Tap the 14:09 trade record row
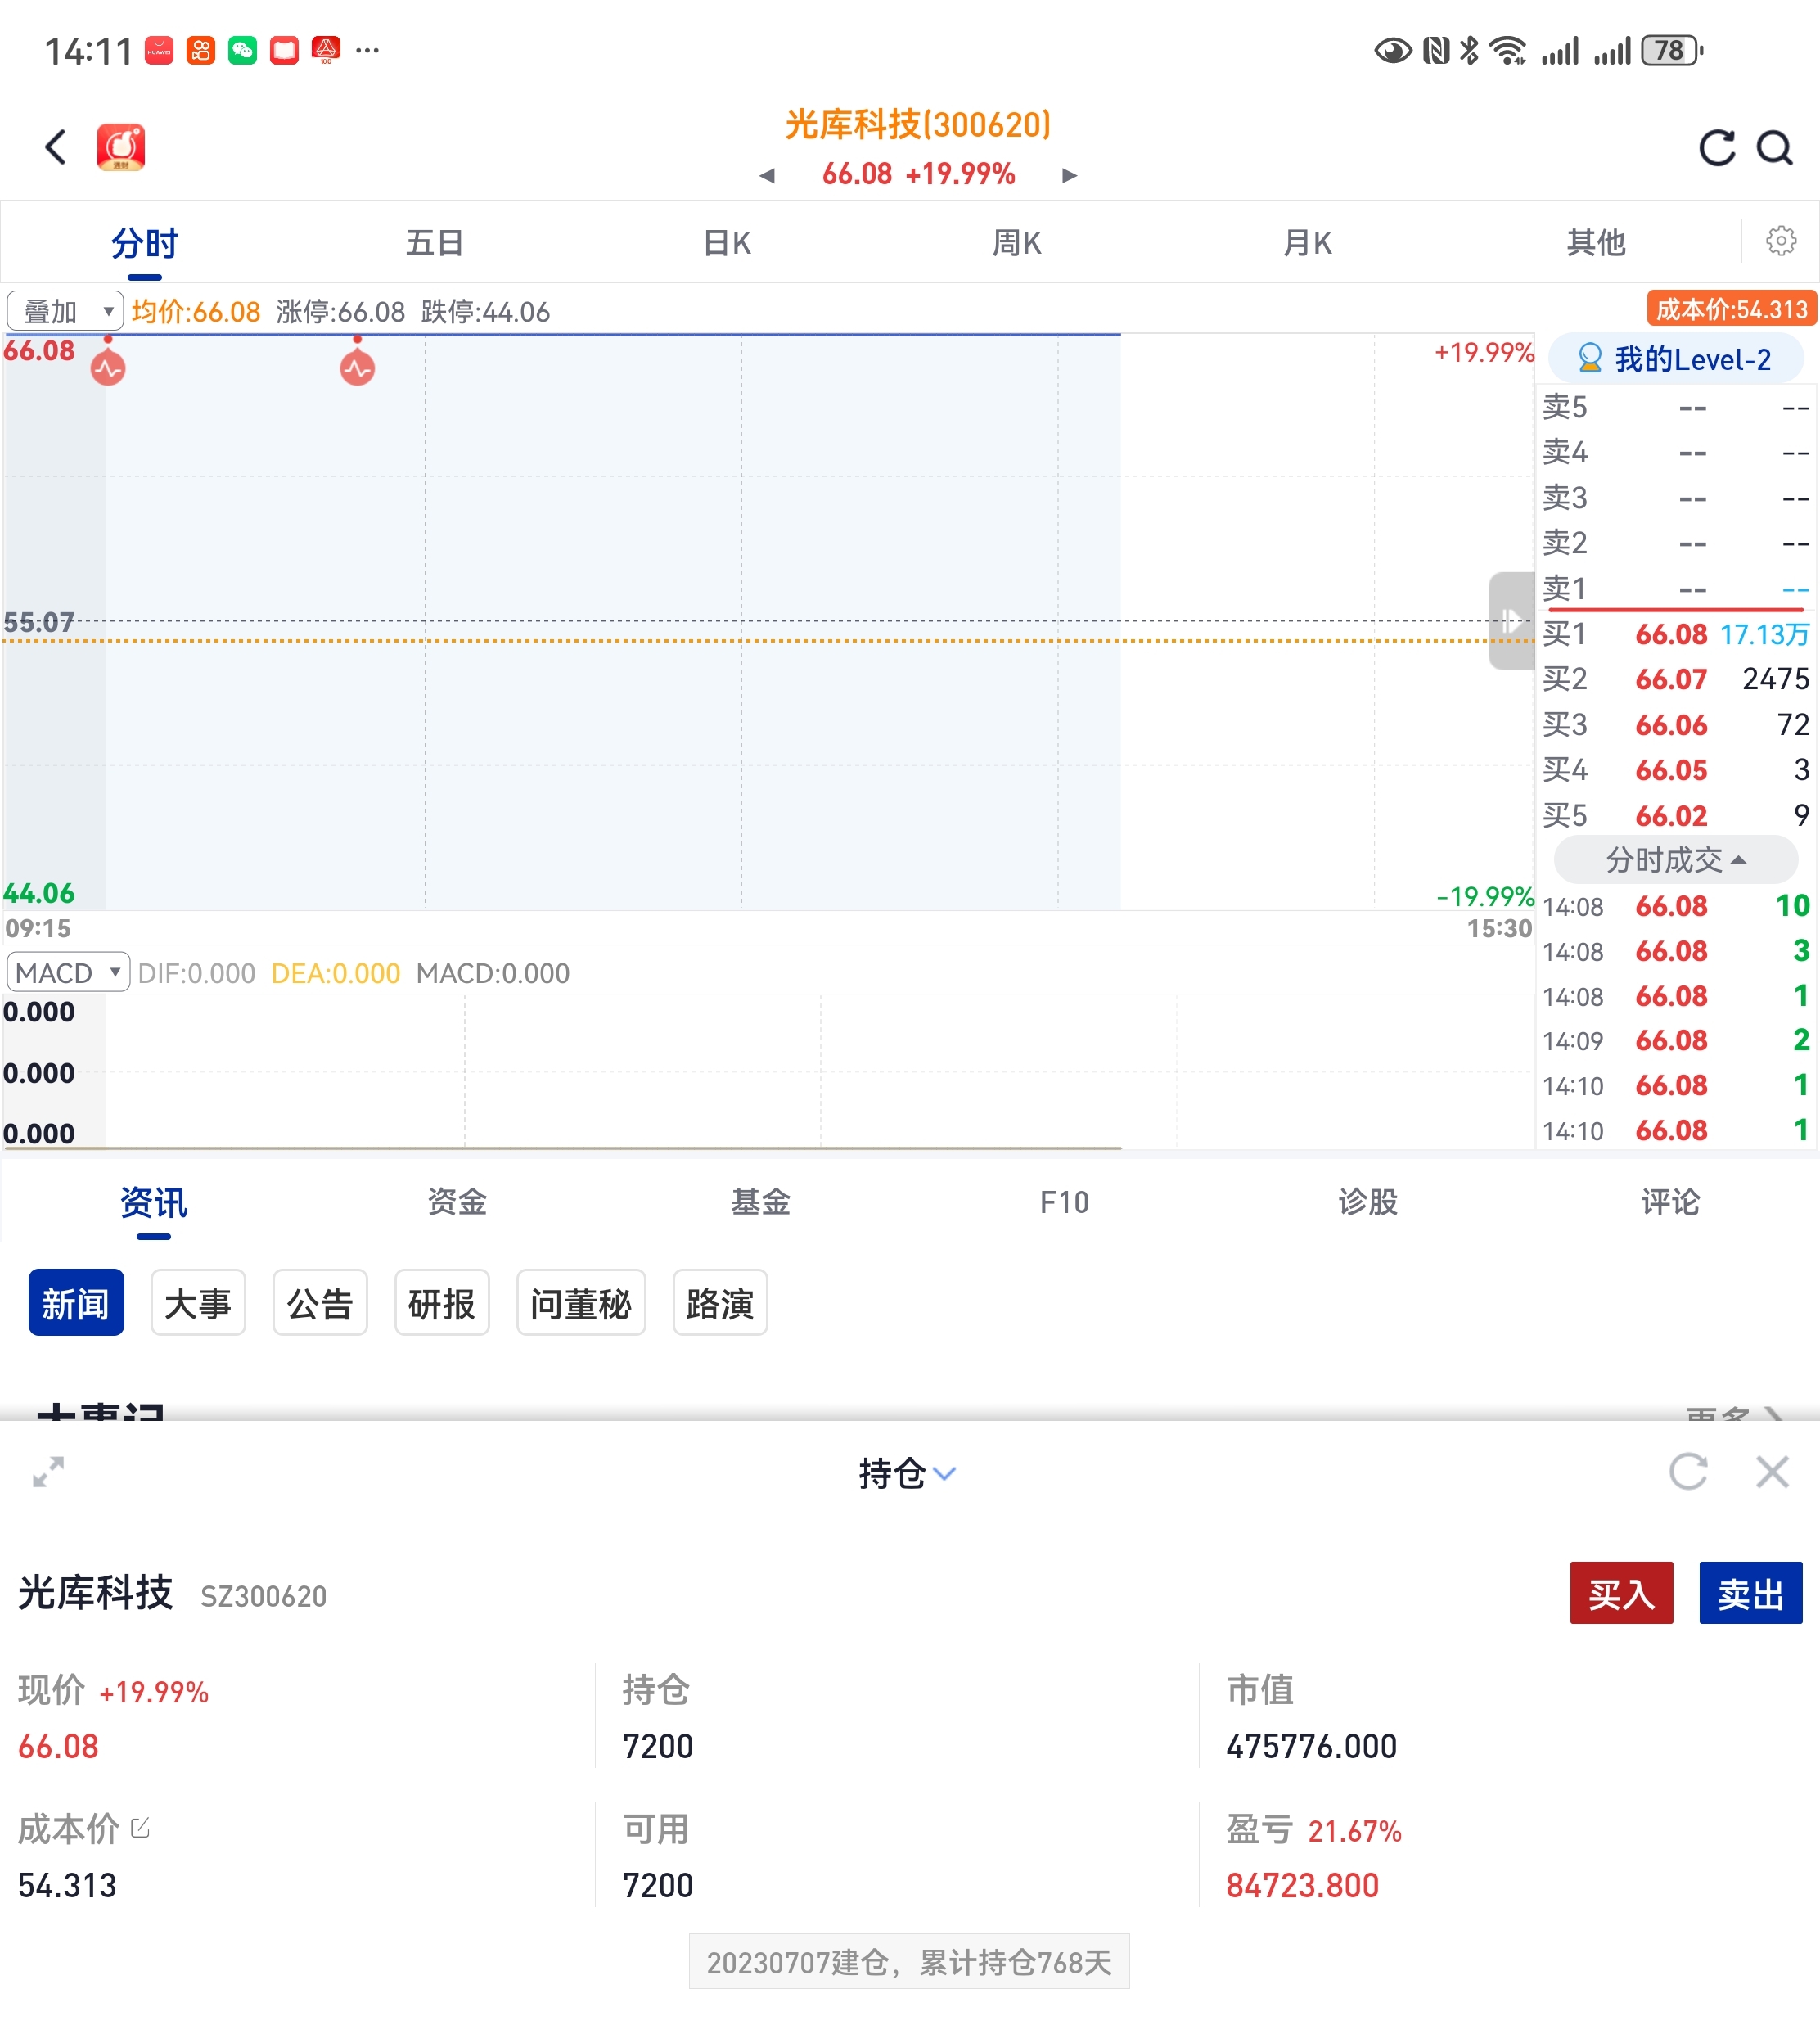Viewport: 1820px width, 2043px height. tap(1676, 1040)
